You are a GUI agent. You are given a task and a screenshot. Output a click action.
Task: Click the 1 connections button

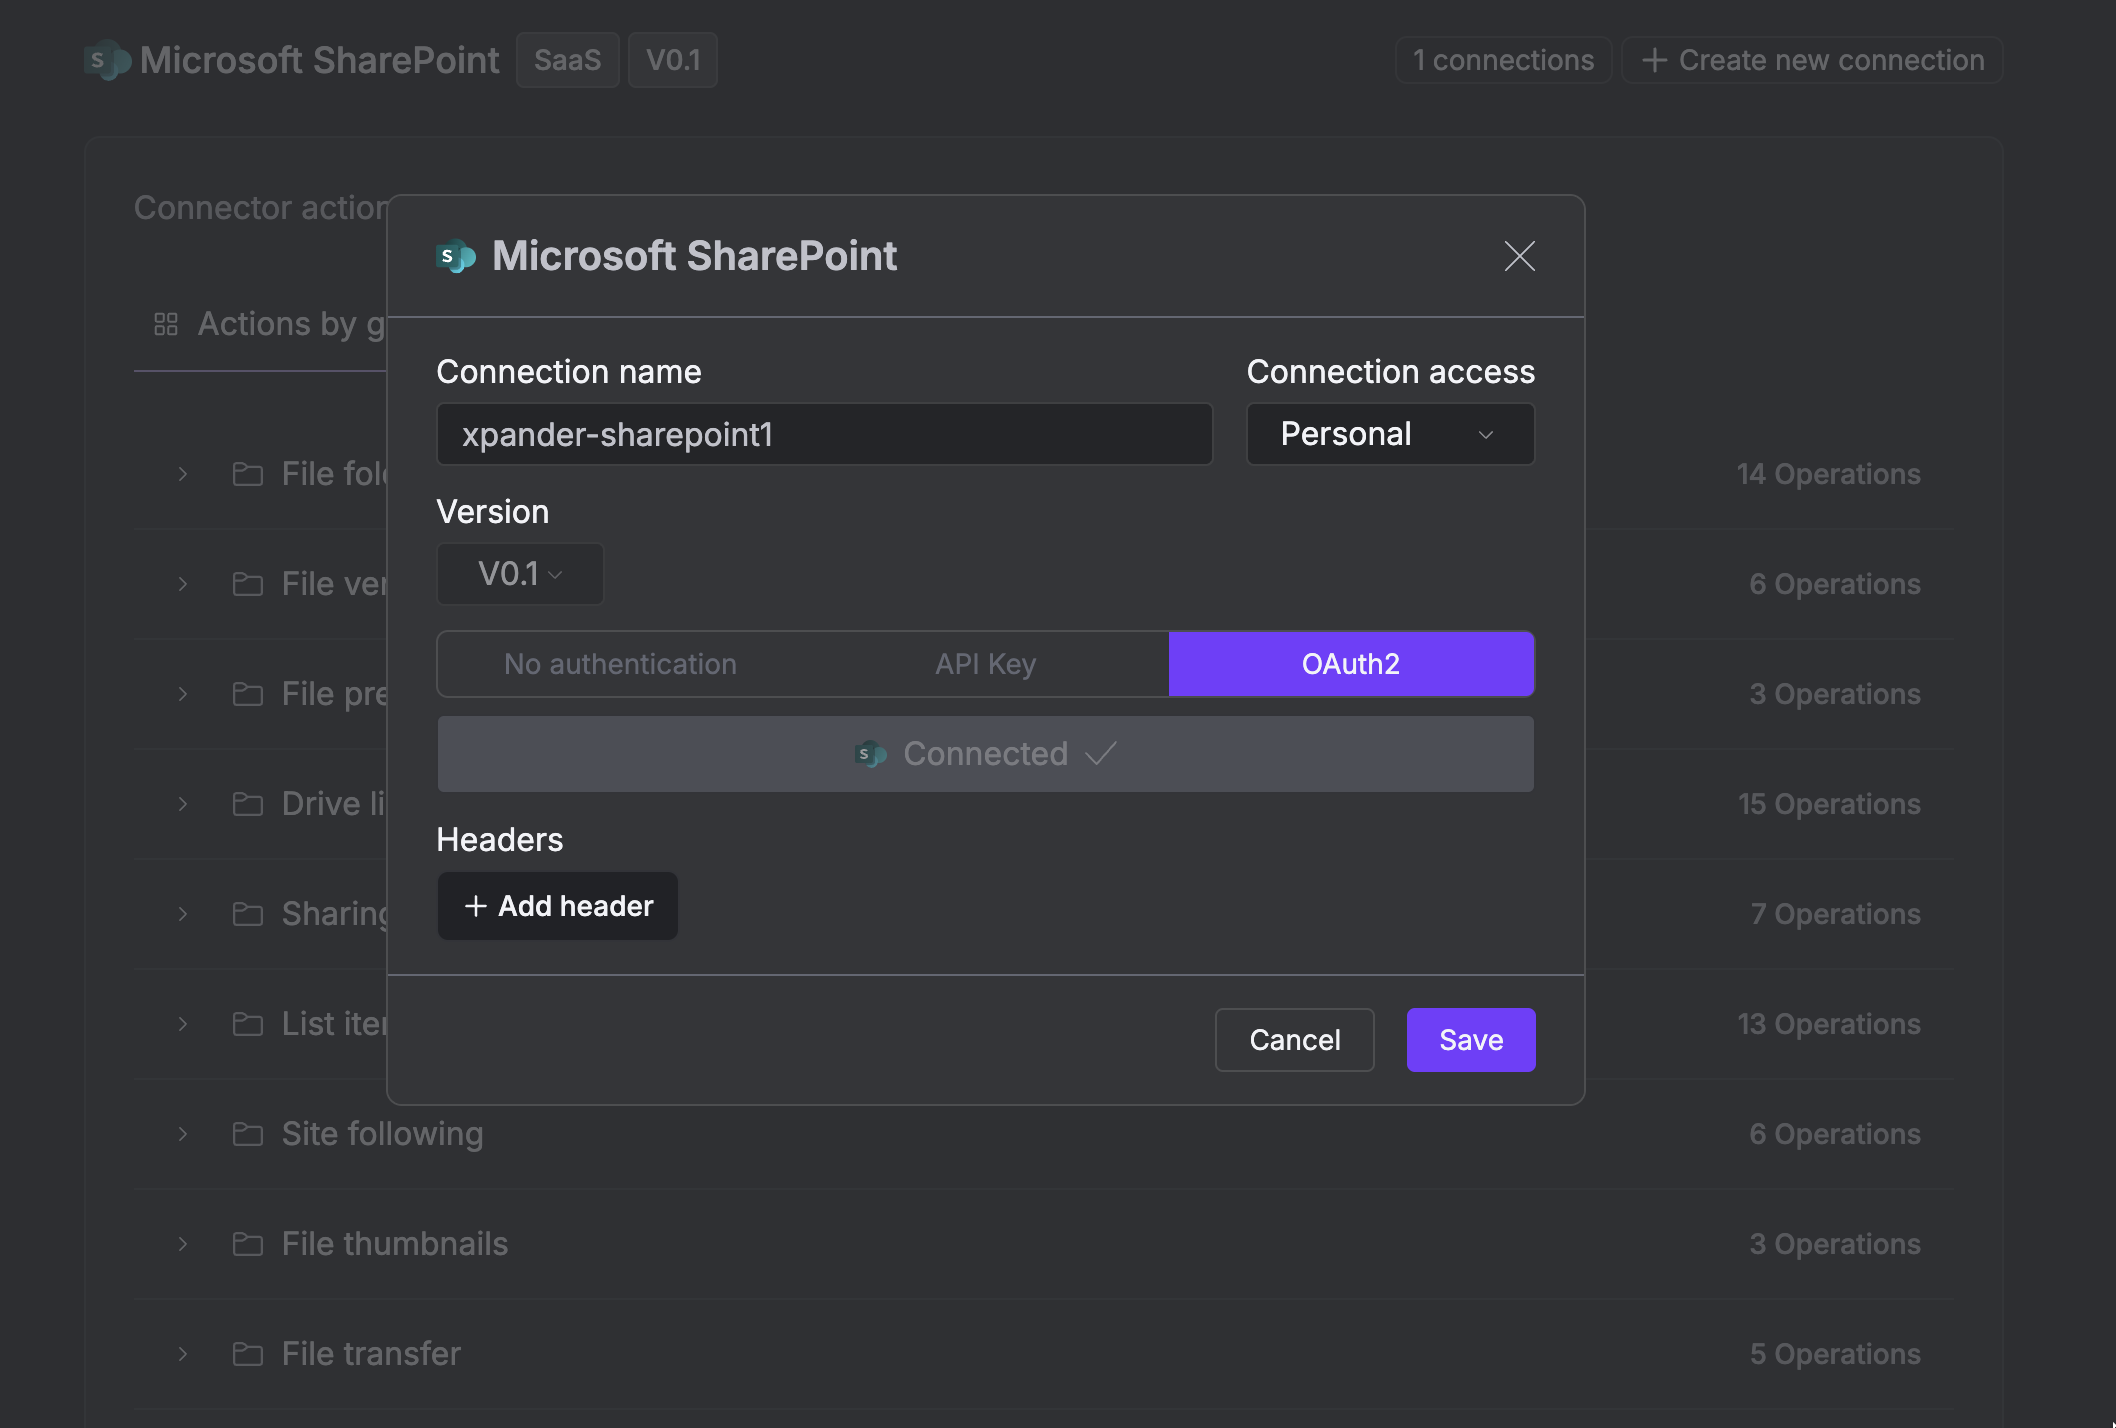point(1502,60)
